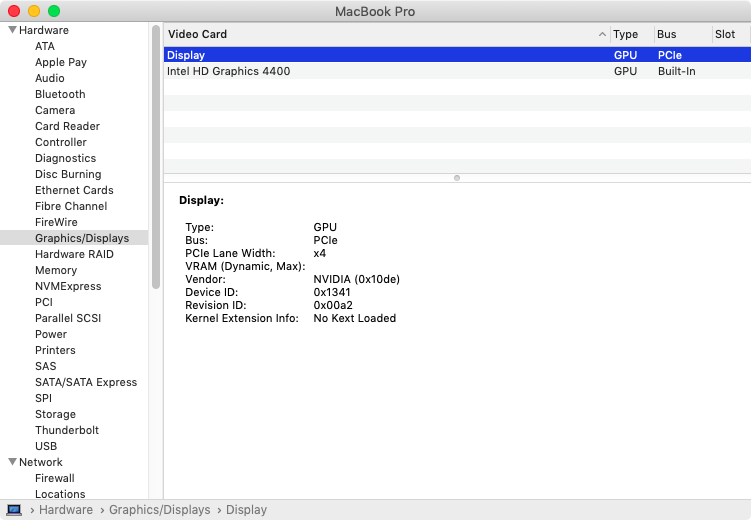Open SATA/SATA Express in the sidebar
751x520 pixels.
tap(86, 382)
